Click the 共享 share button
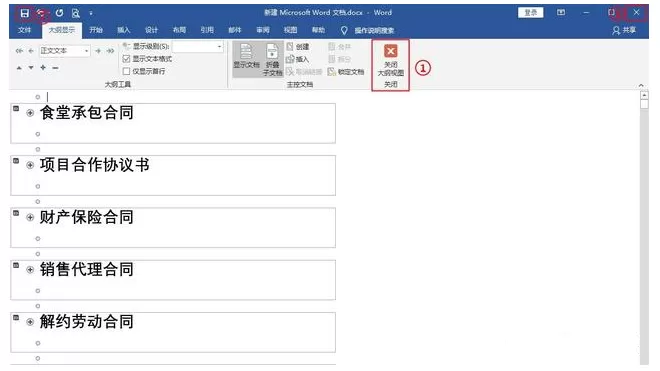 tap(624, 30)
